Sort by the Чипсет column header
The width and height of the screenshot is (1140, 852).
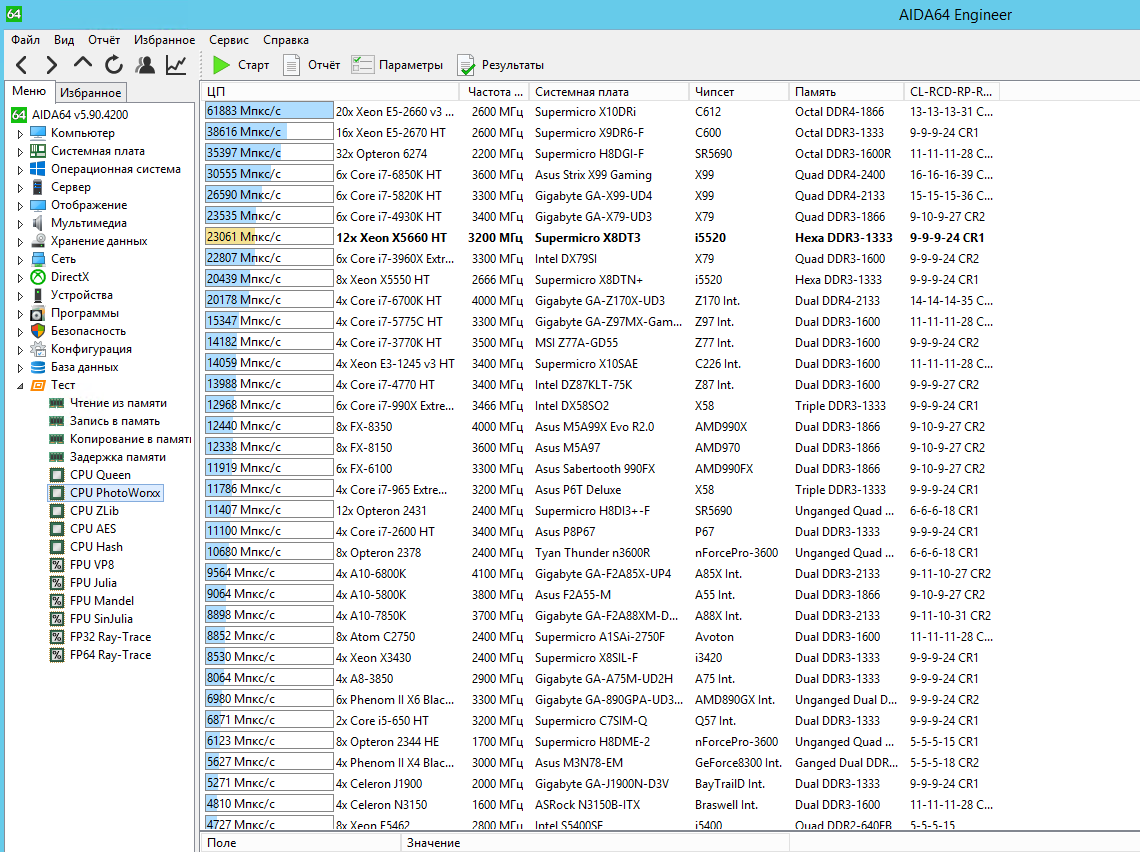739,92
